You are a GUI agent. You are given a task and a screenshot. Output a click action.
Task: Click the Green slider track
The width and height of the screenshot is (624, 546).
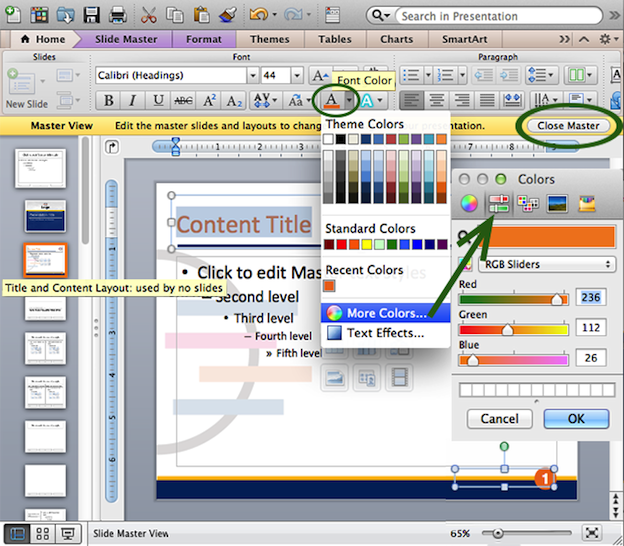(513, 329)
